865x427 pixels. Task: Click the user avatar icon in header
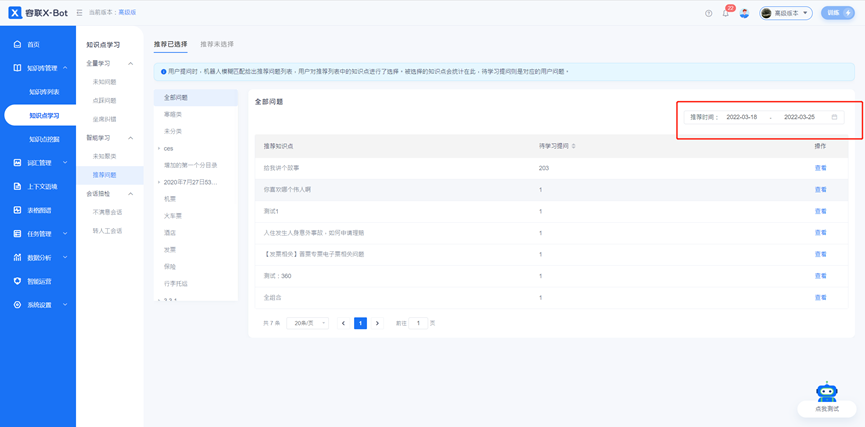tap(744, 13)
